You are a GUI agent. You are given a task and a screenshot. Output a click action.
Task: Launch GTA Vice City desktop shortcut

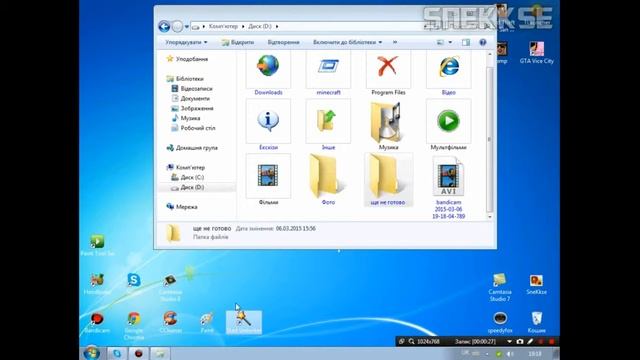coord(536,52)
